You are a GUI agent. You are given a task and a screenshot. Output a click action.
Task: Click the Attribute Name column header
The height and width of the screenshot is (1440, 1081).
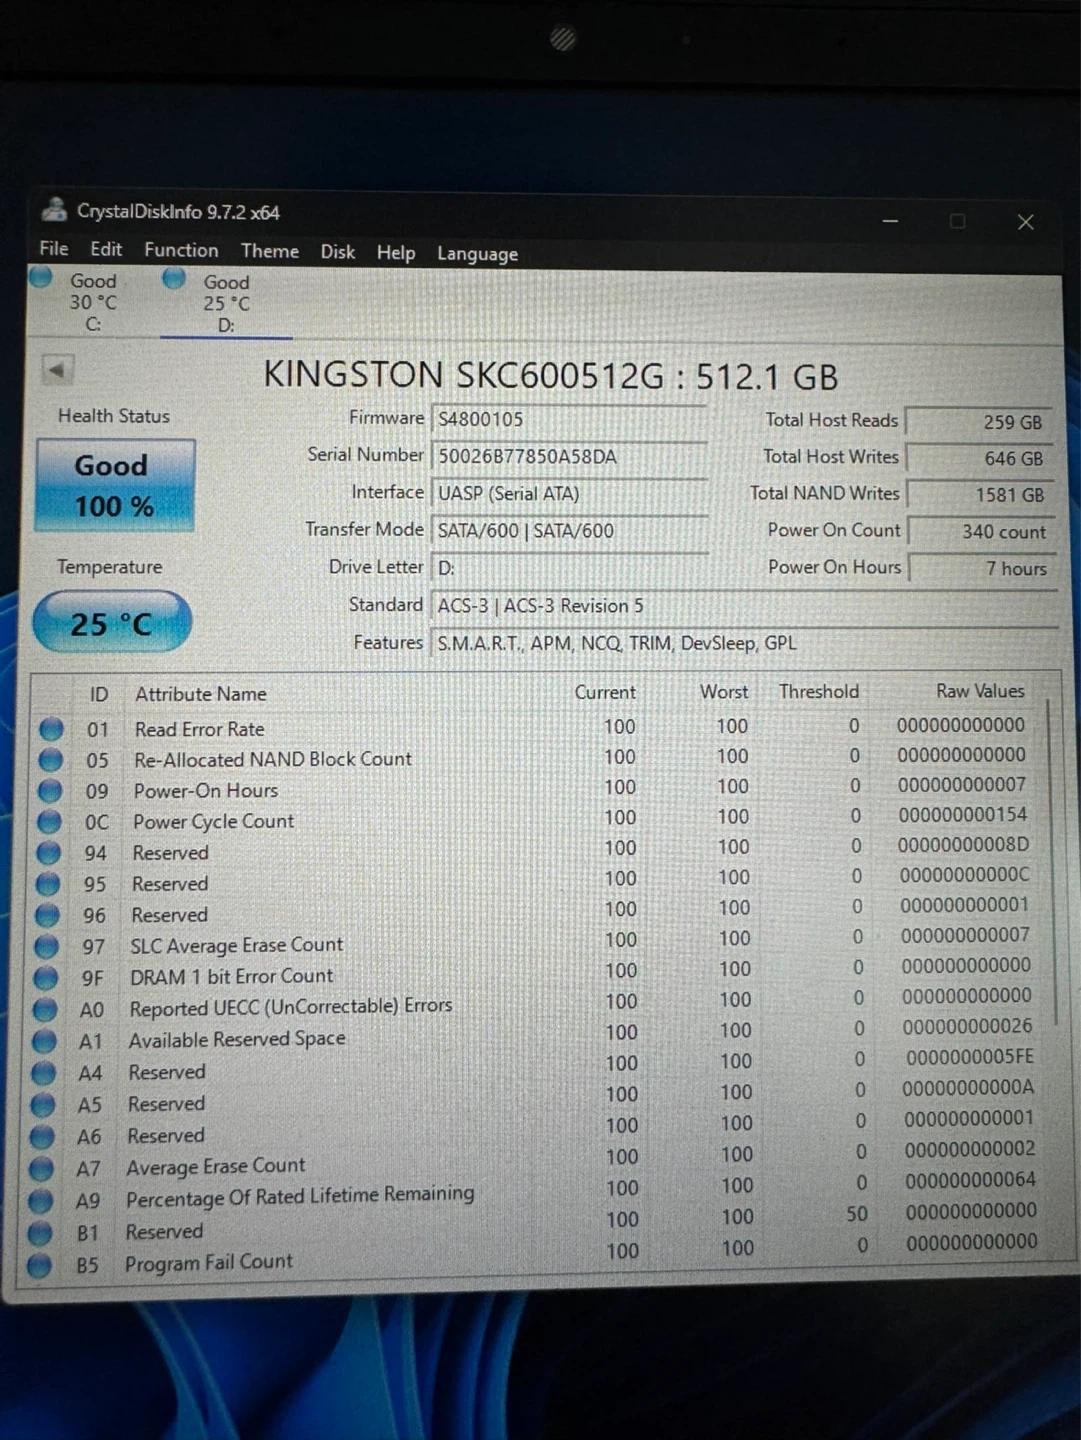point(201,694)
